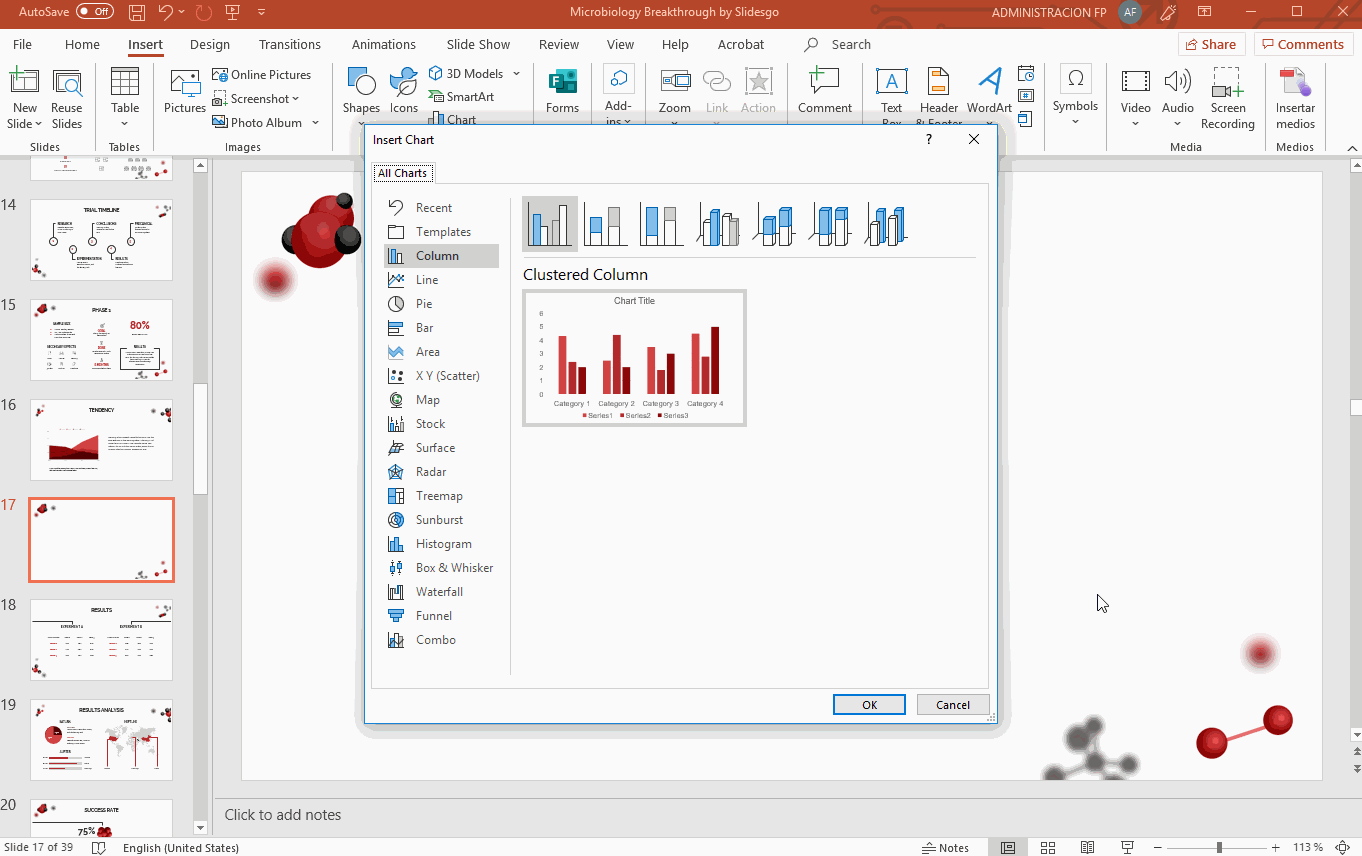Viewport: 1362px width, 856px height.
Task: Choose the Radar chart type
Action: tap(431, 472)
